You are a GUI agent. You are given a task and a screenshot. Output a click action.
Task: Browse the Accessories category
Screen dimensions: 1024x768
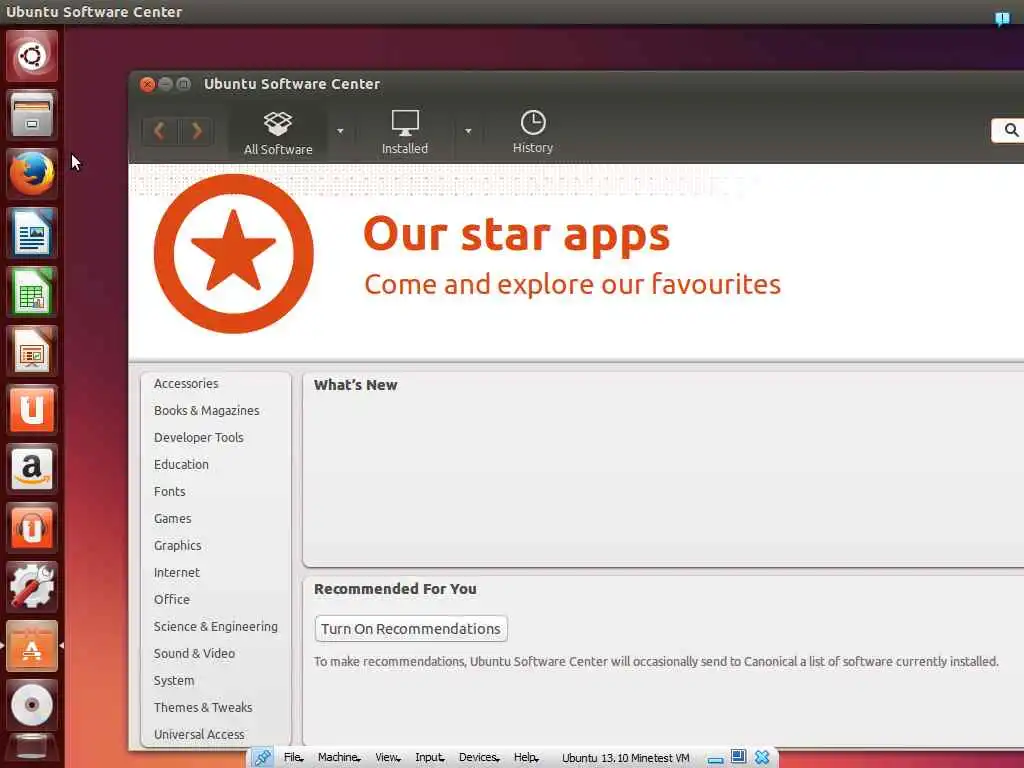pyautogui.click(x=186, y=383)
